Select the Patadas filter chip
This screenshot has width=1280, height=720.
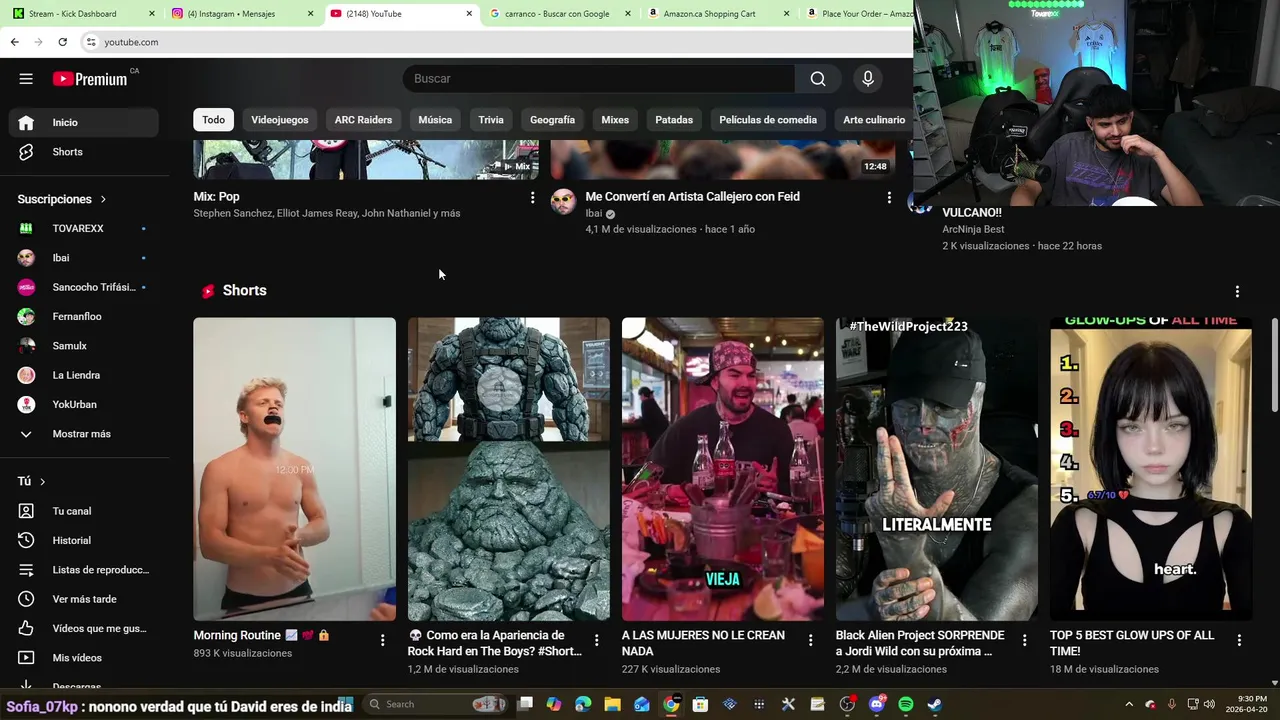click(674, 120)
